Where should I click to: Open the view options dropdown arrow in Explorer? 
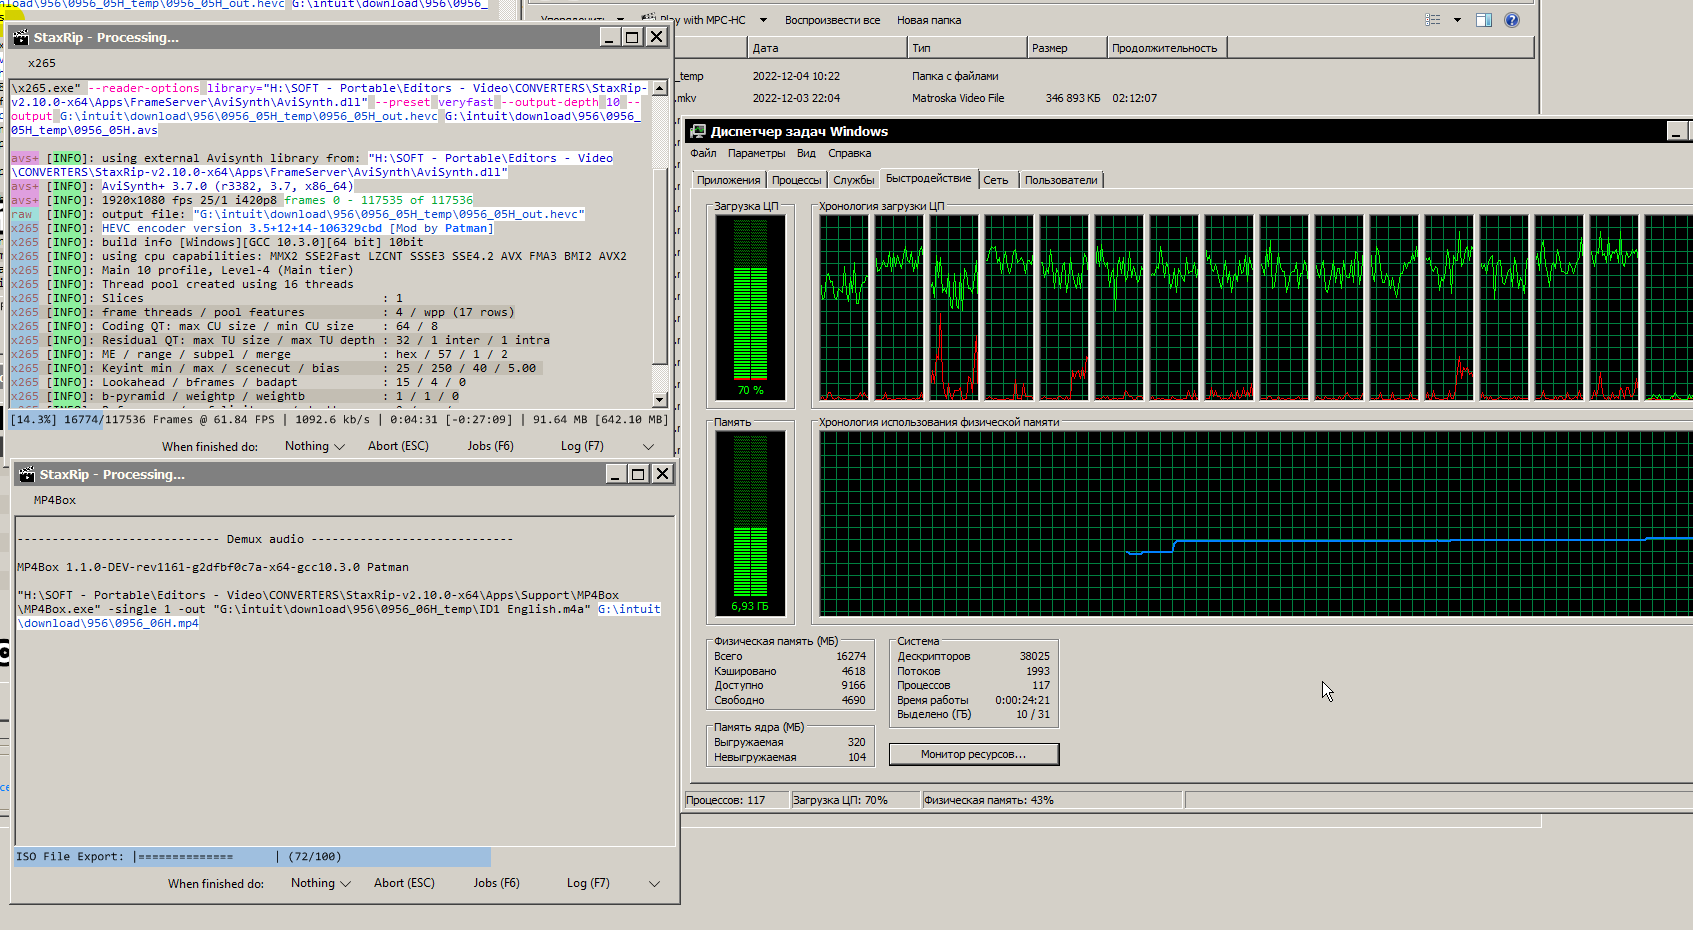1457,20
